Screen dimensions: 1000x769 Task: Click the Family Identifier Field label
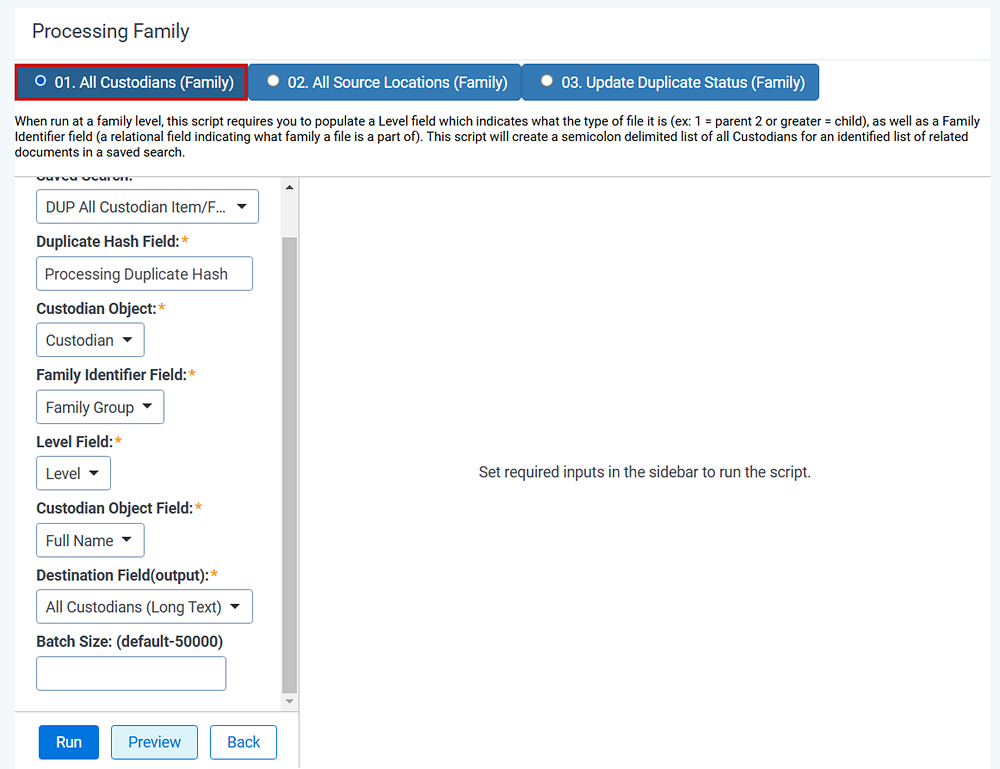(112, 375)
